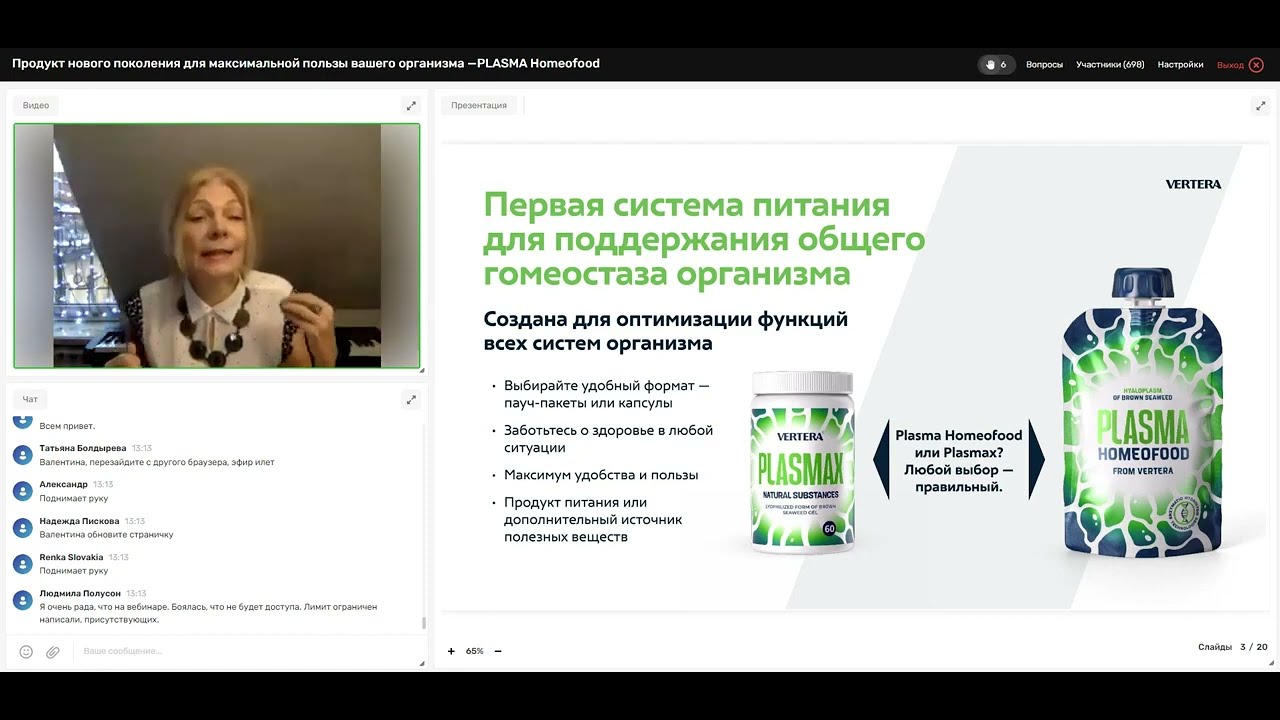Screen dimensions: 1280x720
Task: Click the text 'Любой выбор — правильный.'
Action: (x=959, y=478)
